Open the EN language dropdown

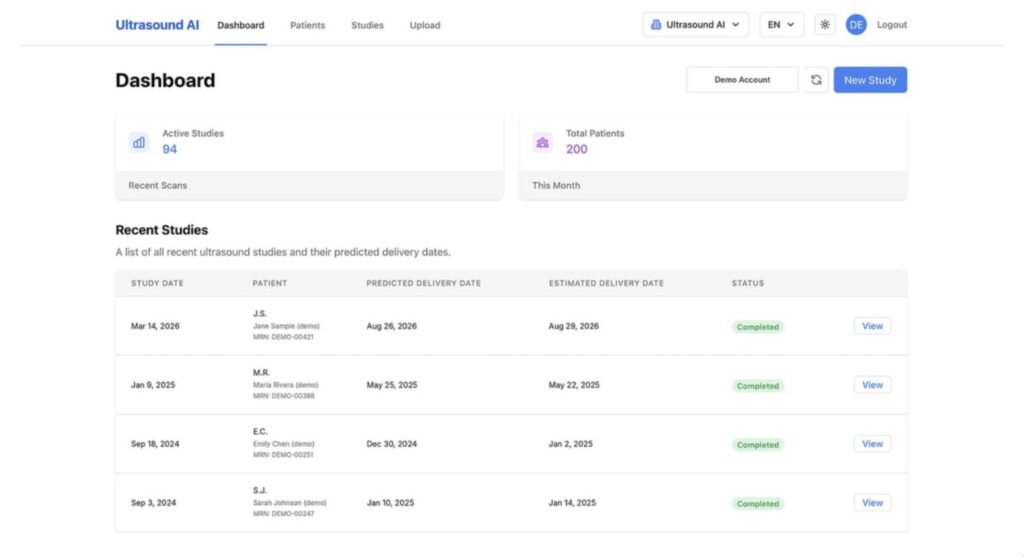781,25
